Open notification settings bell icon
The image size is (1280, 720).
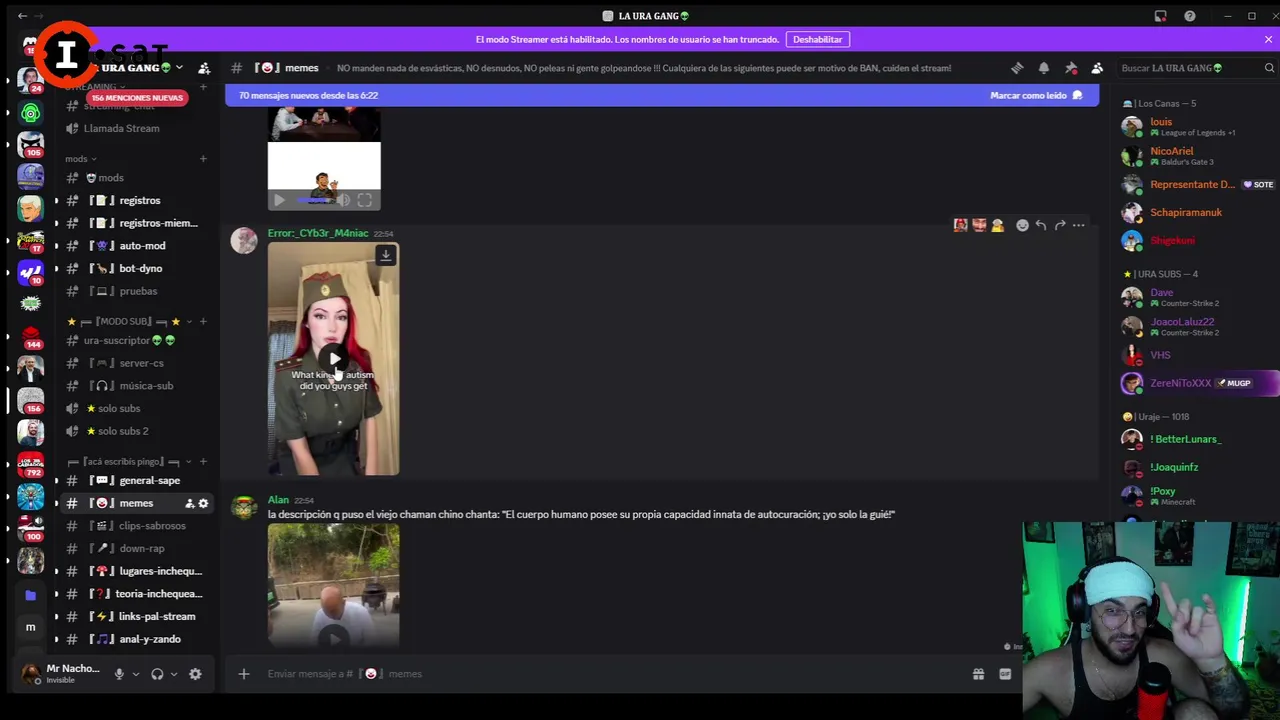tap(1044, 68)
